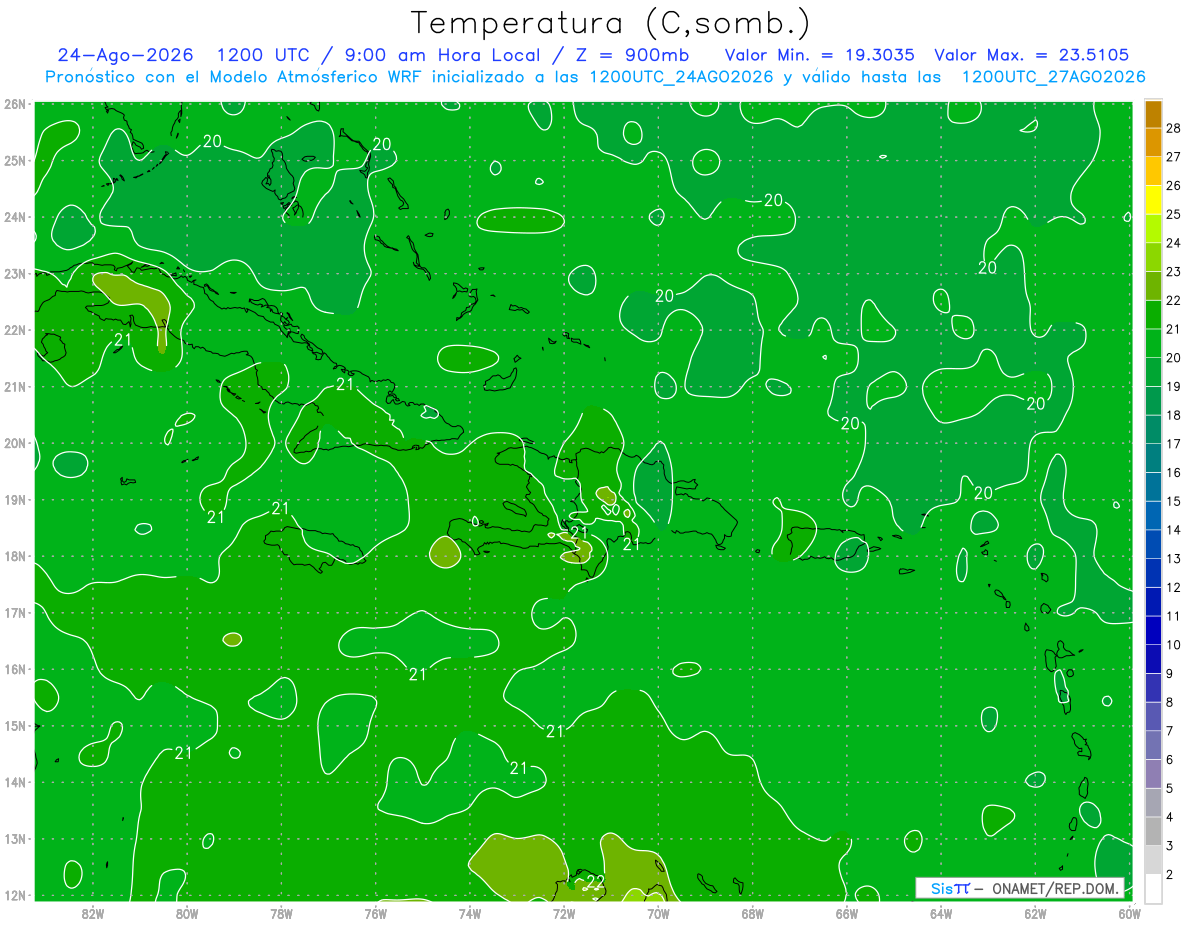This screenshot has width=1200, height=927.
Task: Click latitude axis label '17N'
Action: pos(14,612)
